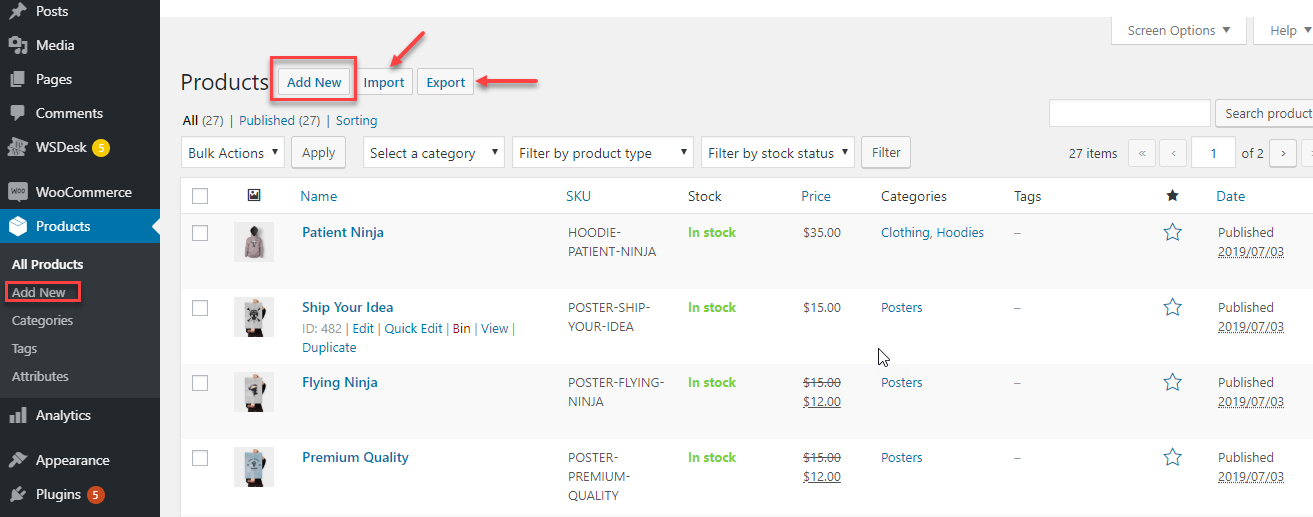The height and width of the screenshot is (517, 1313).
Task: Click the Appearance brush icon
Action: pyautogui.click(x=18, y=460)
